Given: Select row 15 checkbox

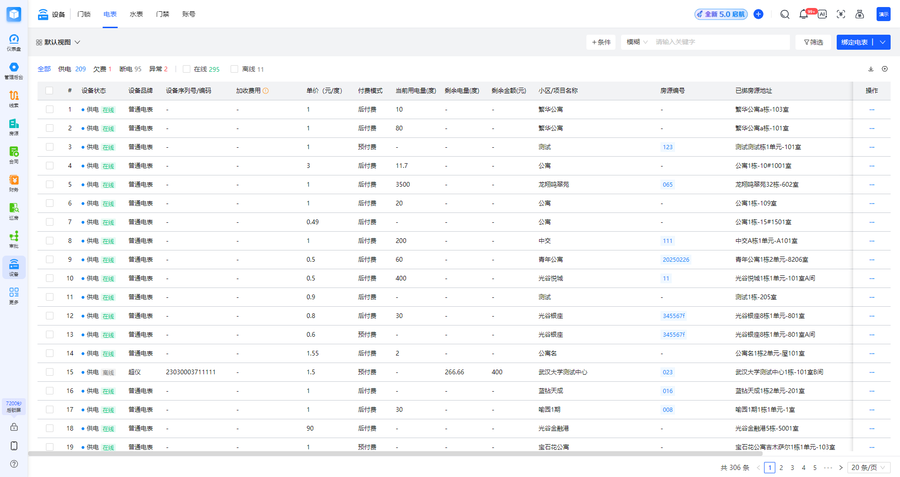Looking at the screenshot, I should [49, 372].
